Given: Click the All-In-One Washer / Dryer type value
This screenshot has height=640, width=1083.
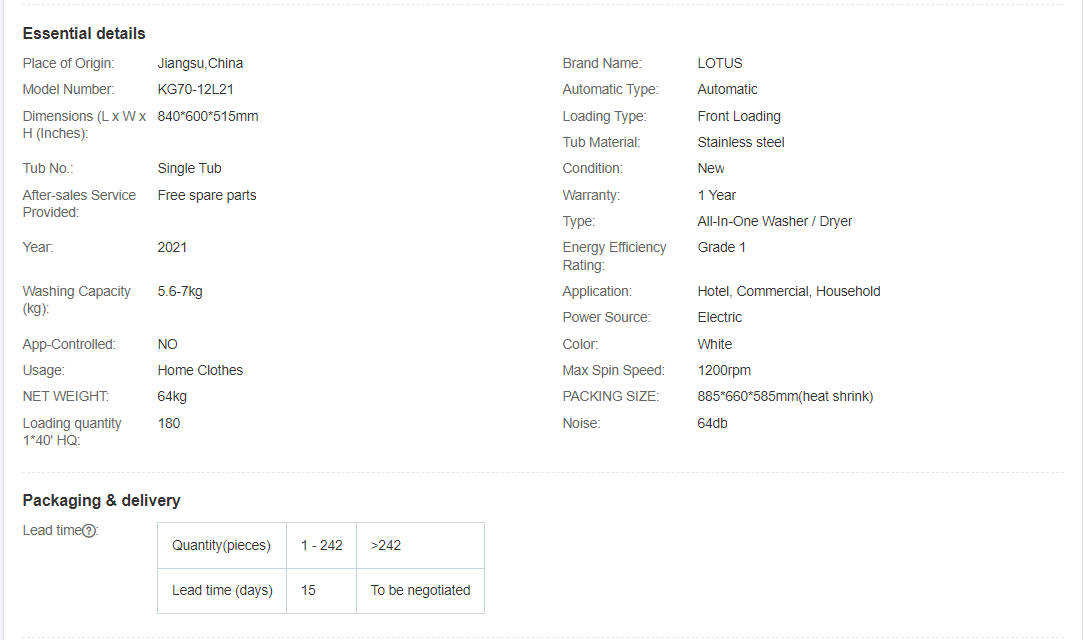Looking at the screenshot, I should [x=775, y=221].
